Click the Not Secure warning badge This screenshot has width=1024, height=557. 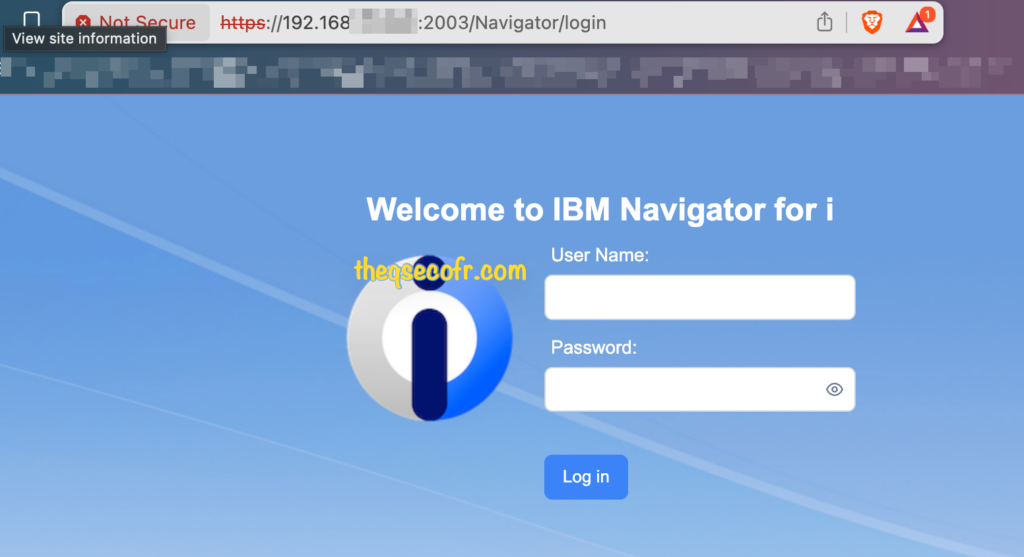pos(136,23)
